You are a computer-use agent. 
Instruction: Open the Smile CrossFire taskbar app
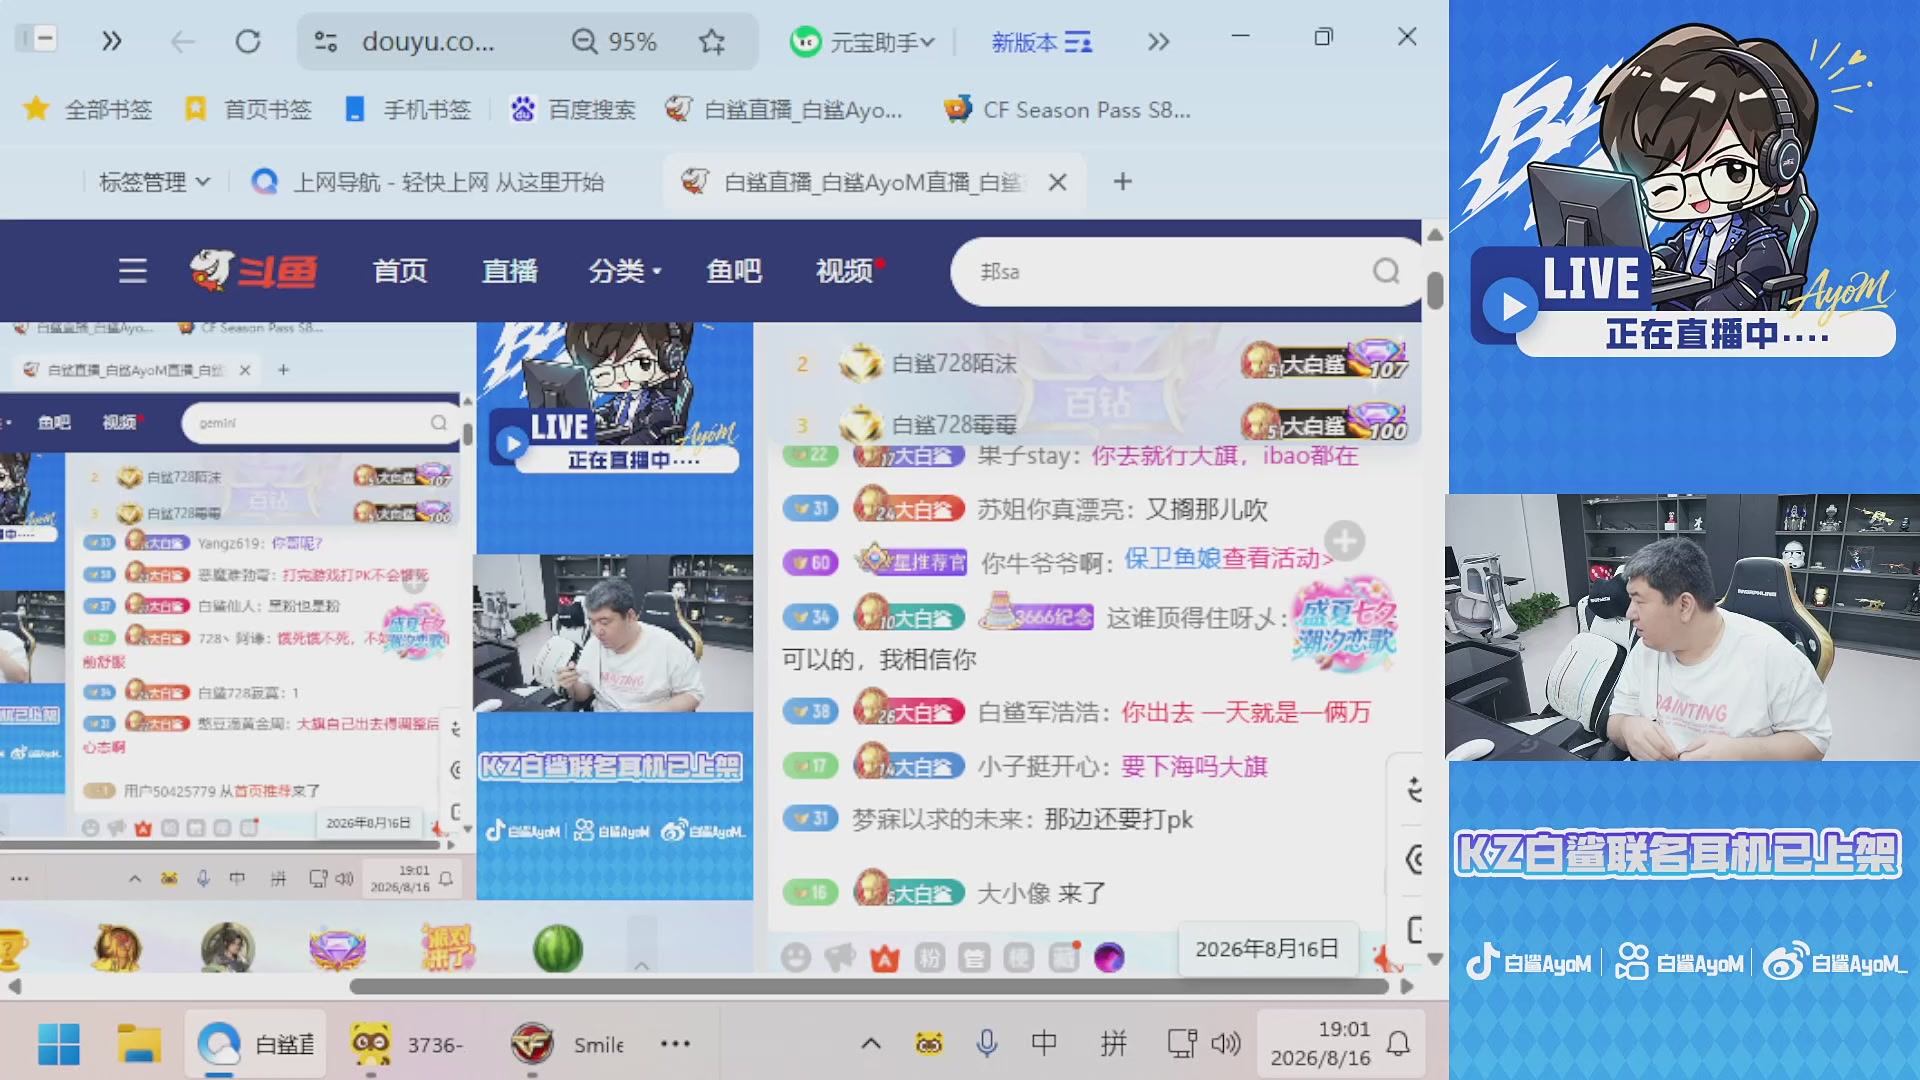tap(566, 1045)
